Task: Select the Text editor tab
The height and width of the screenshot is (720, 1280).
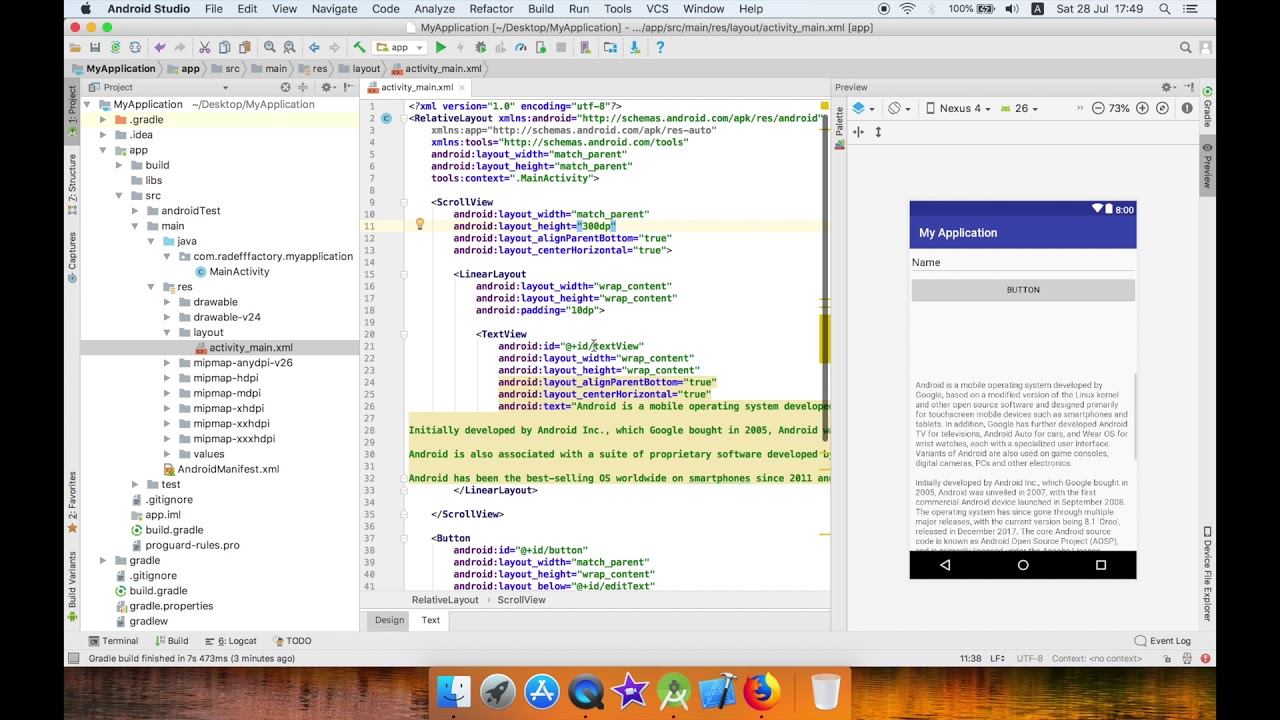Action: 430,620
